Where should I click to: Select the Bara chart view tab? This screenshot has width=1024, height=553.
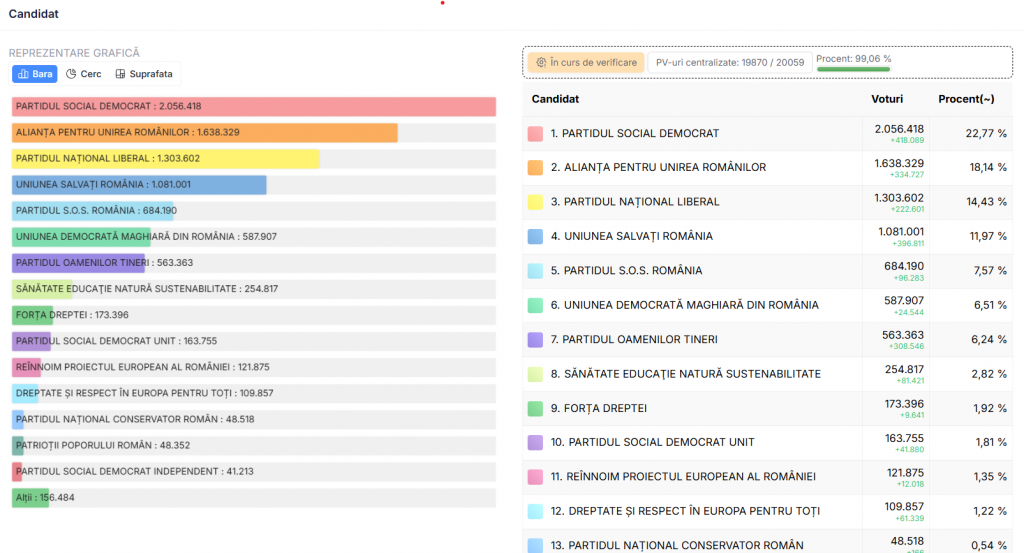click(x=35, y=74)
